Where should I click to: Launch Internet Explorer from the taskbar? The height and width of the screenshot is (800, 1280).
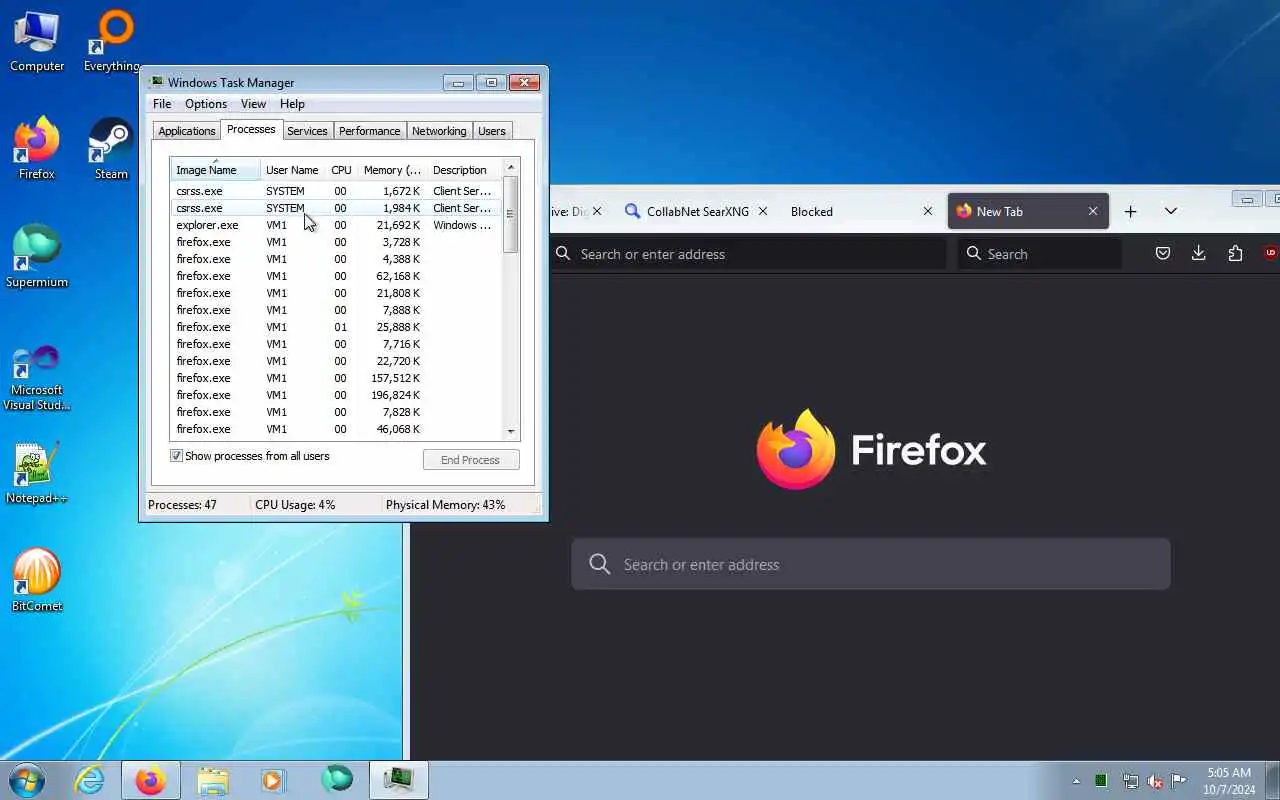[90, 780]
